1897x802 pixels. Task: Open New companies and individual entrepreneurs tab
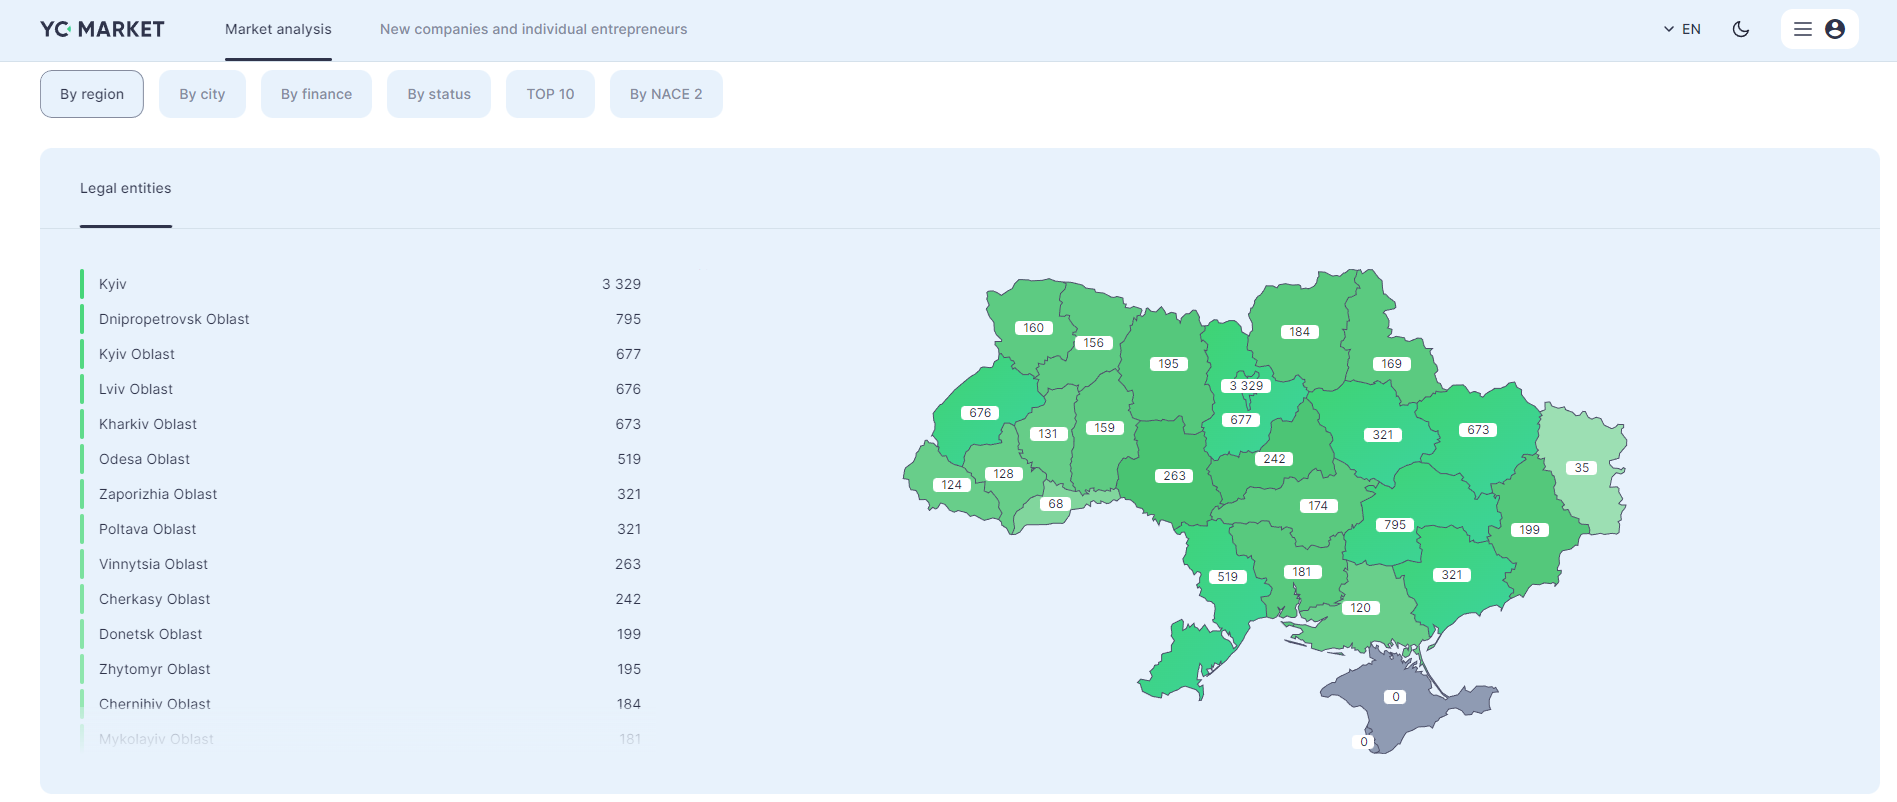[x=533, y=29]
